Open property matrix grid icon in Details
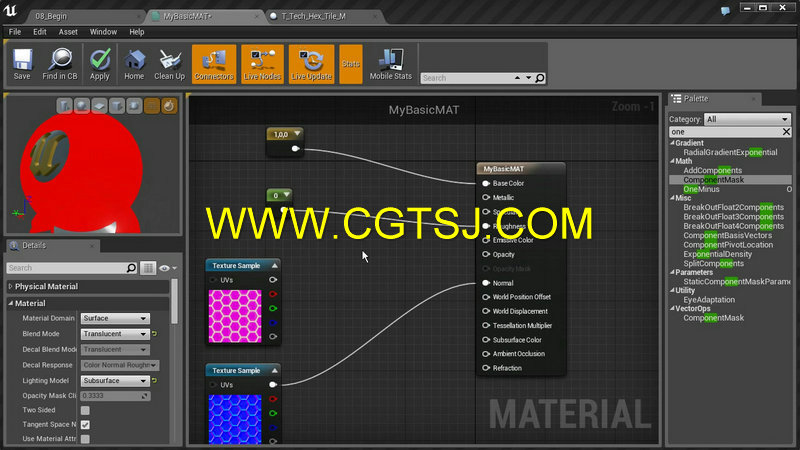 148,268
